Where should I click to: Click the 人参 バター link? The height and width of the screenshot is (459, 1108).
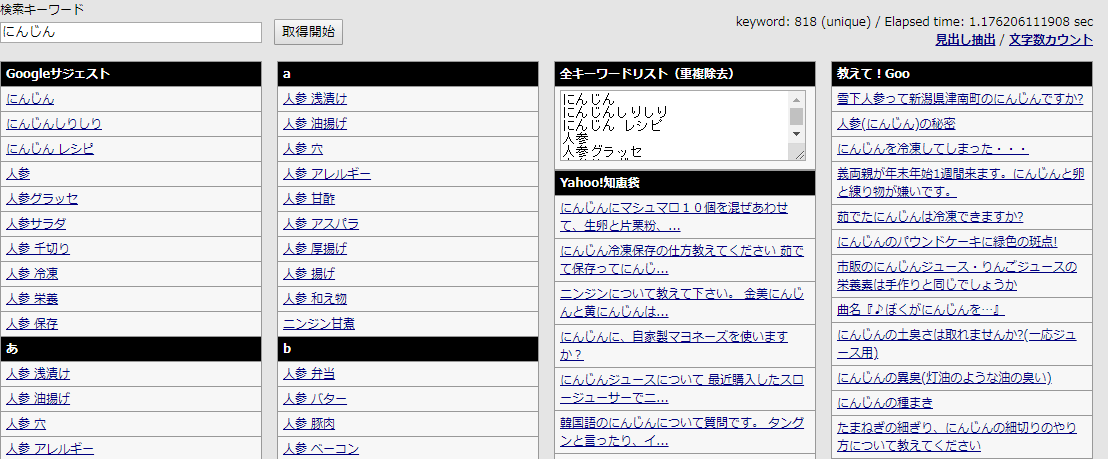click(x=315, y=399)
